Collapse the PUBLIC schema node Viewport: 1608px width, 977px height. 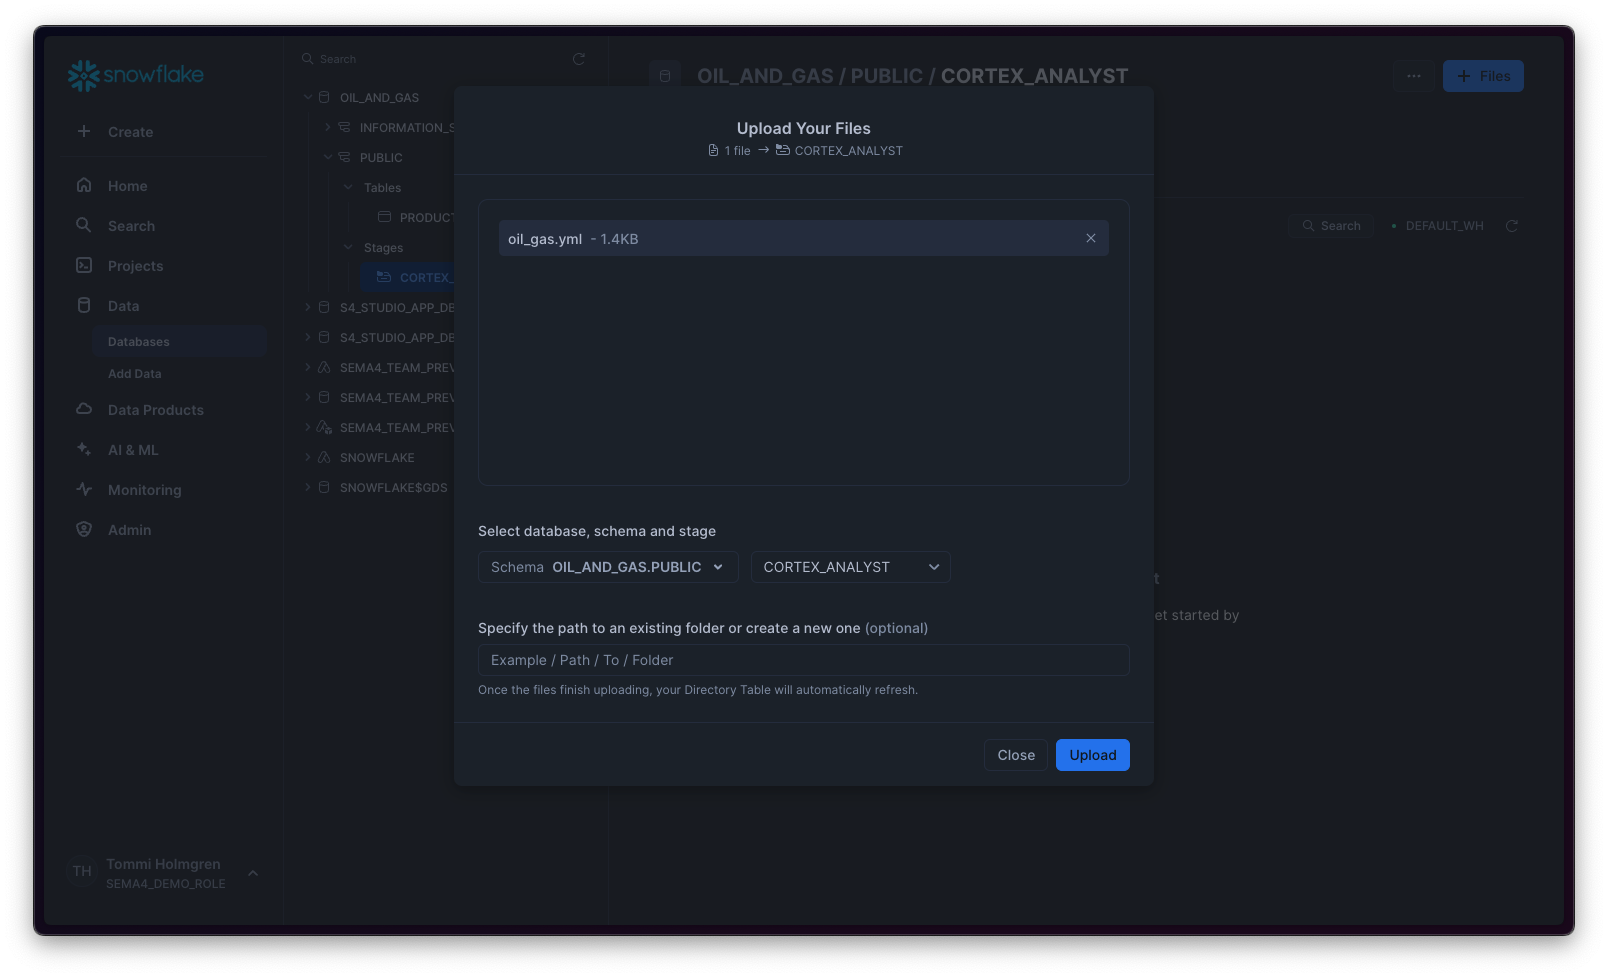click(x=327, y=157)
